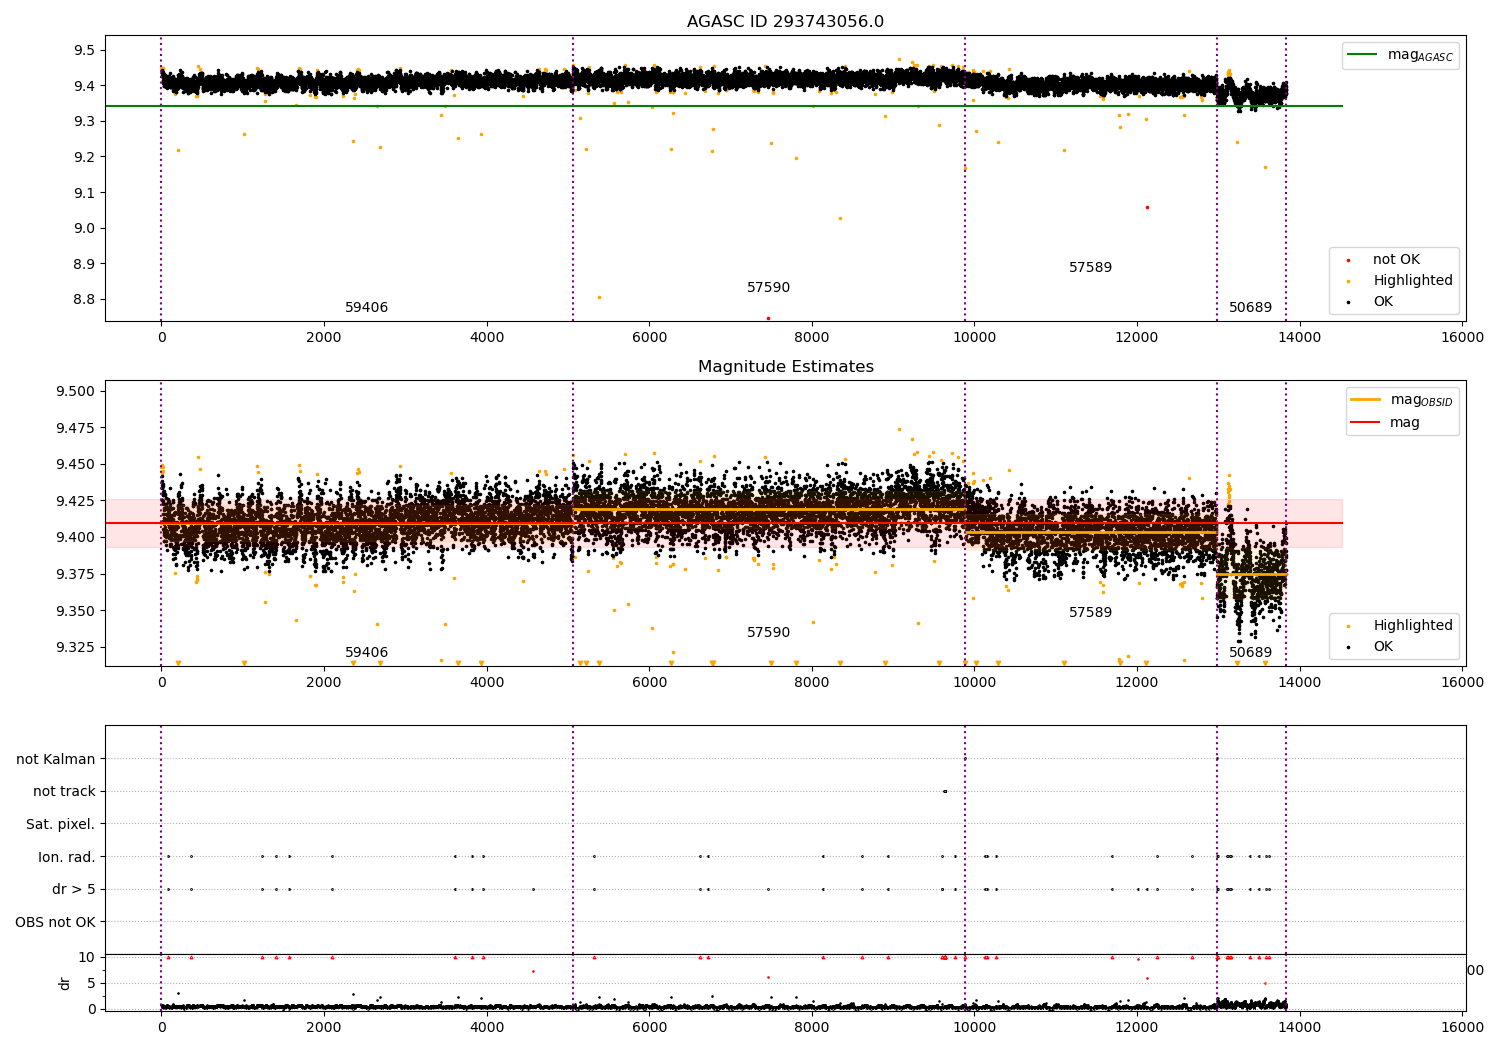Click the 9.475 y-axis tick label
The width and height of the screenshot is (1500, 1050).
coord(76,428)
